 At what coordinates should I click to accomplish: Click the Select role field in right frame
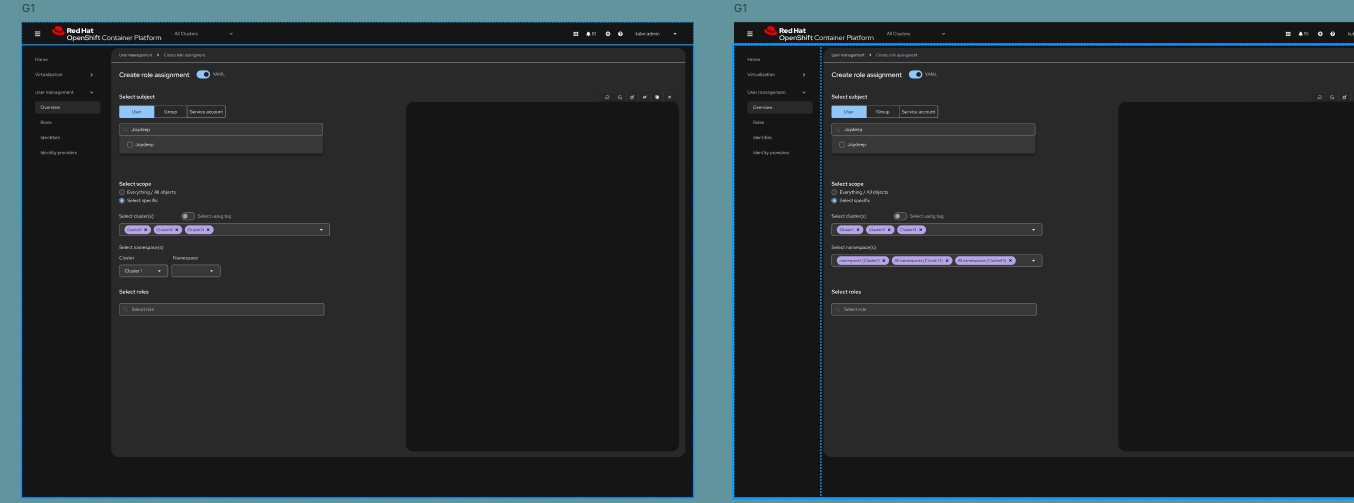coord(934,309)
